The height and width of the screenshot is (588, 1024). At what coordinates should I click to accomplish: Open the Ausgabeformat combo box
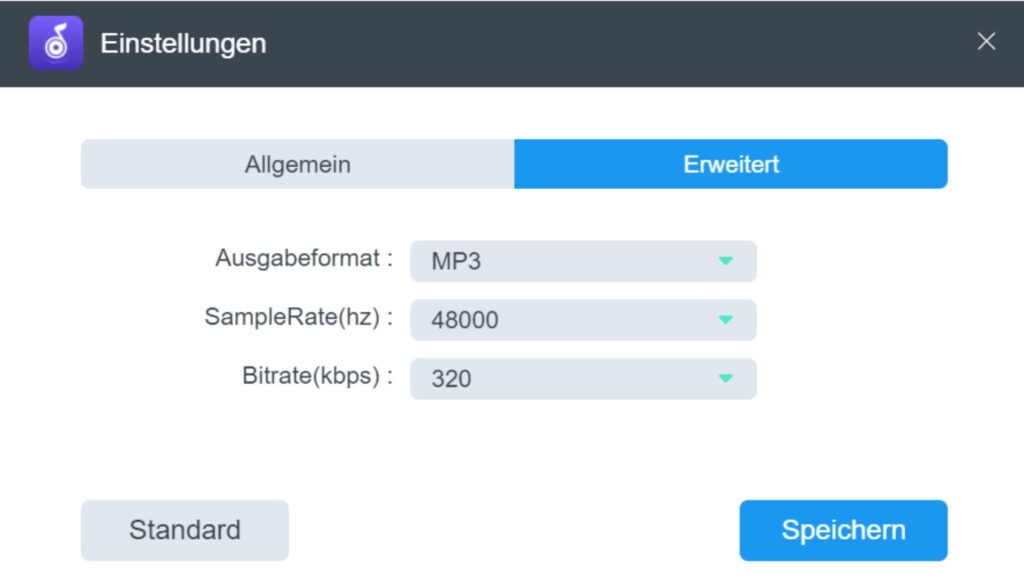(x=583, y=261)
